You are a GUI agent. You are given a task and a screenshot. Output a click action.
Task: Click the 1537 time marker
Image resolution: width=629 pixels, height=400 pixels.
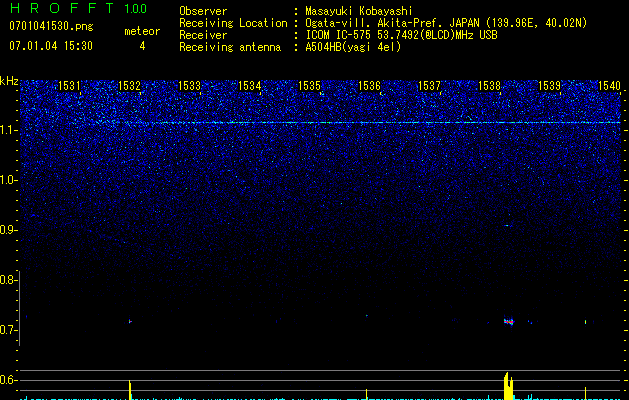(x=429, y=85)
